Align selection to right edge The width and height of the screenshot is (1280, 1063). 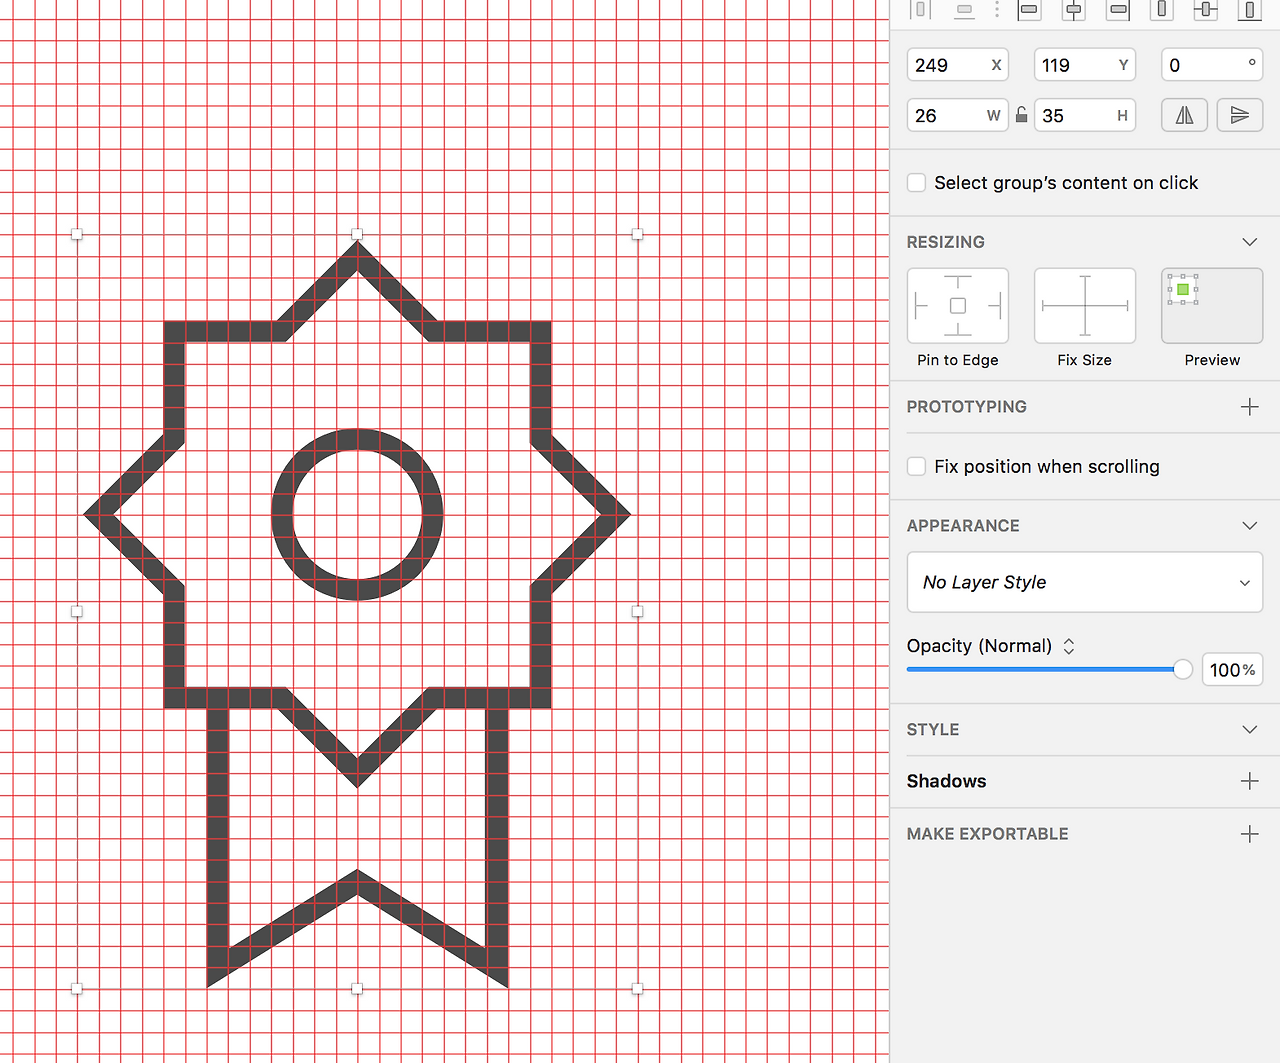[x=1119, y=10]
